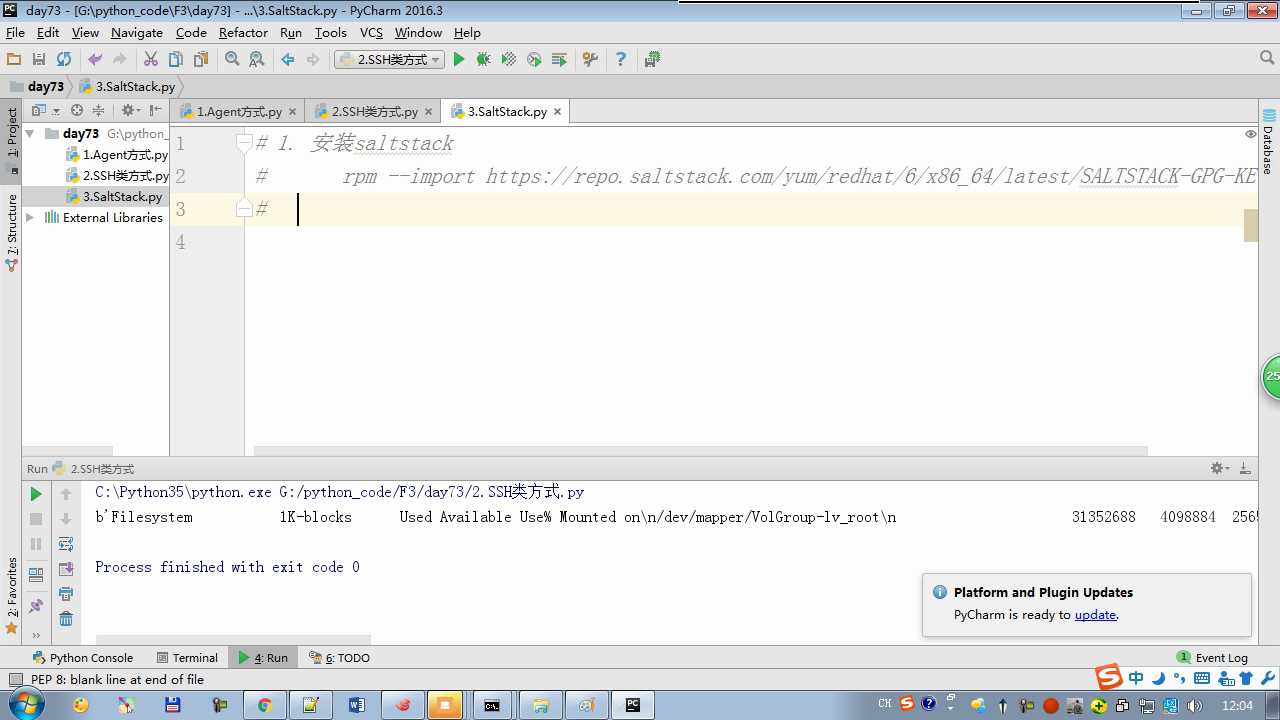Open the project view mode dropdown
The height and width of the screenshot is (720, 1280).
tap(45, 111)
